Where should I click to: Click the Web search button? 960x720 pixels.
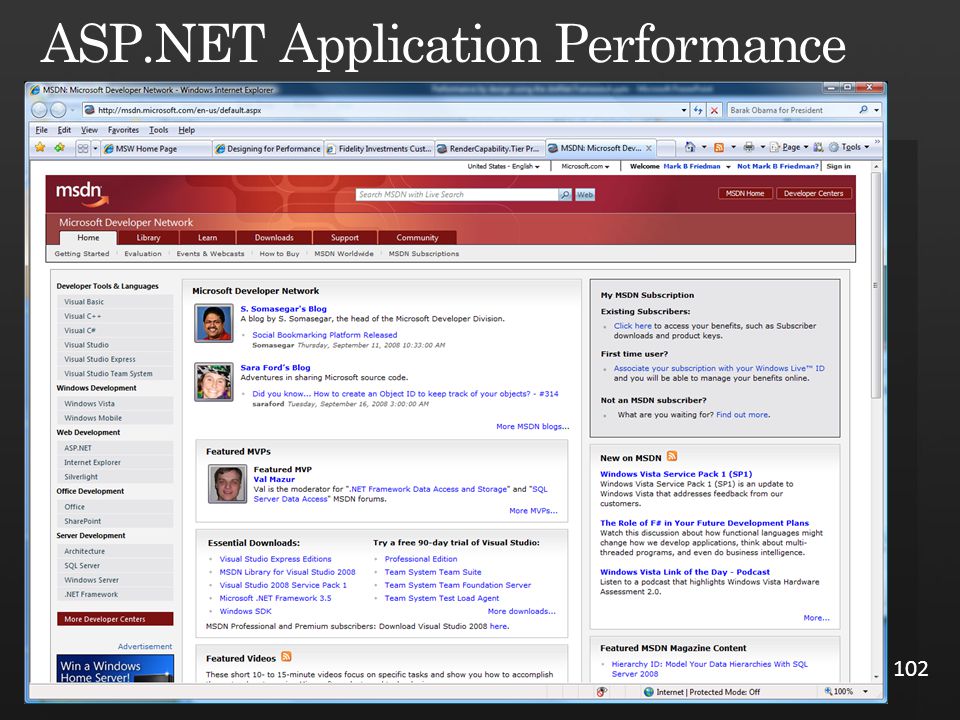[x=585, y=195]
